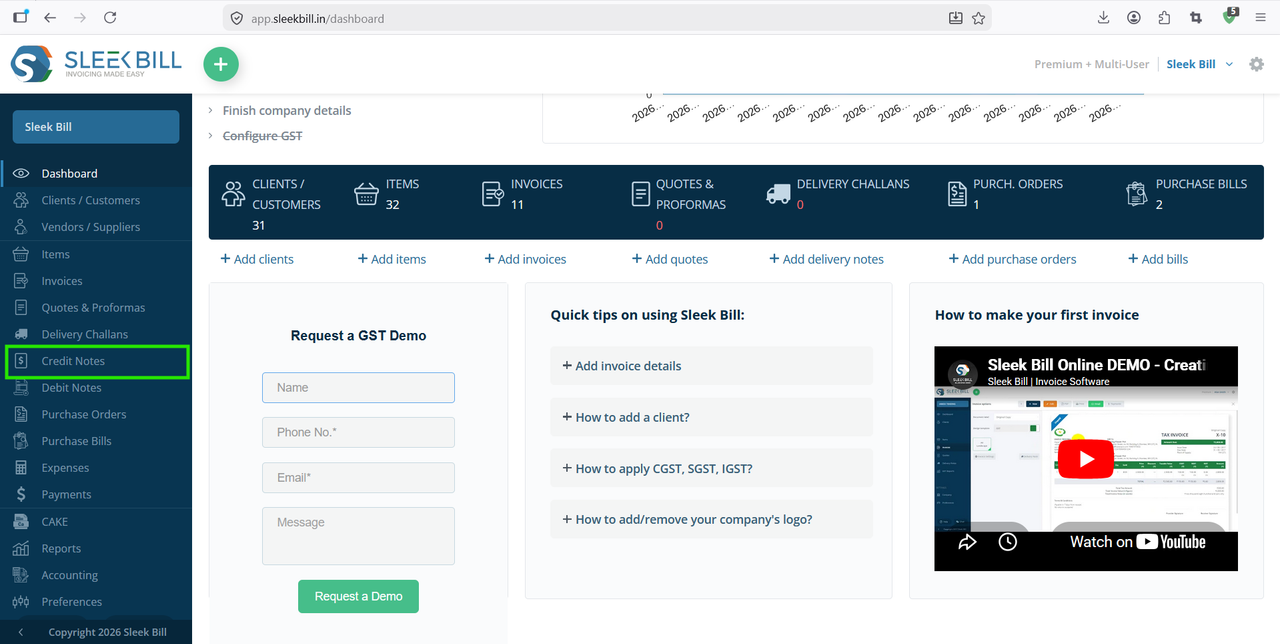Open the settings gear icon
Screen dimensions: 1280x644
1257,64
